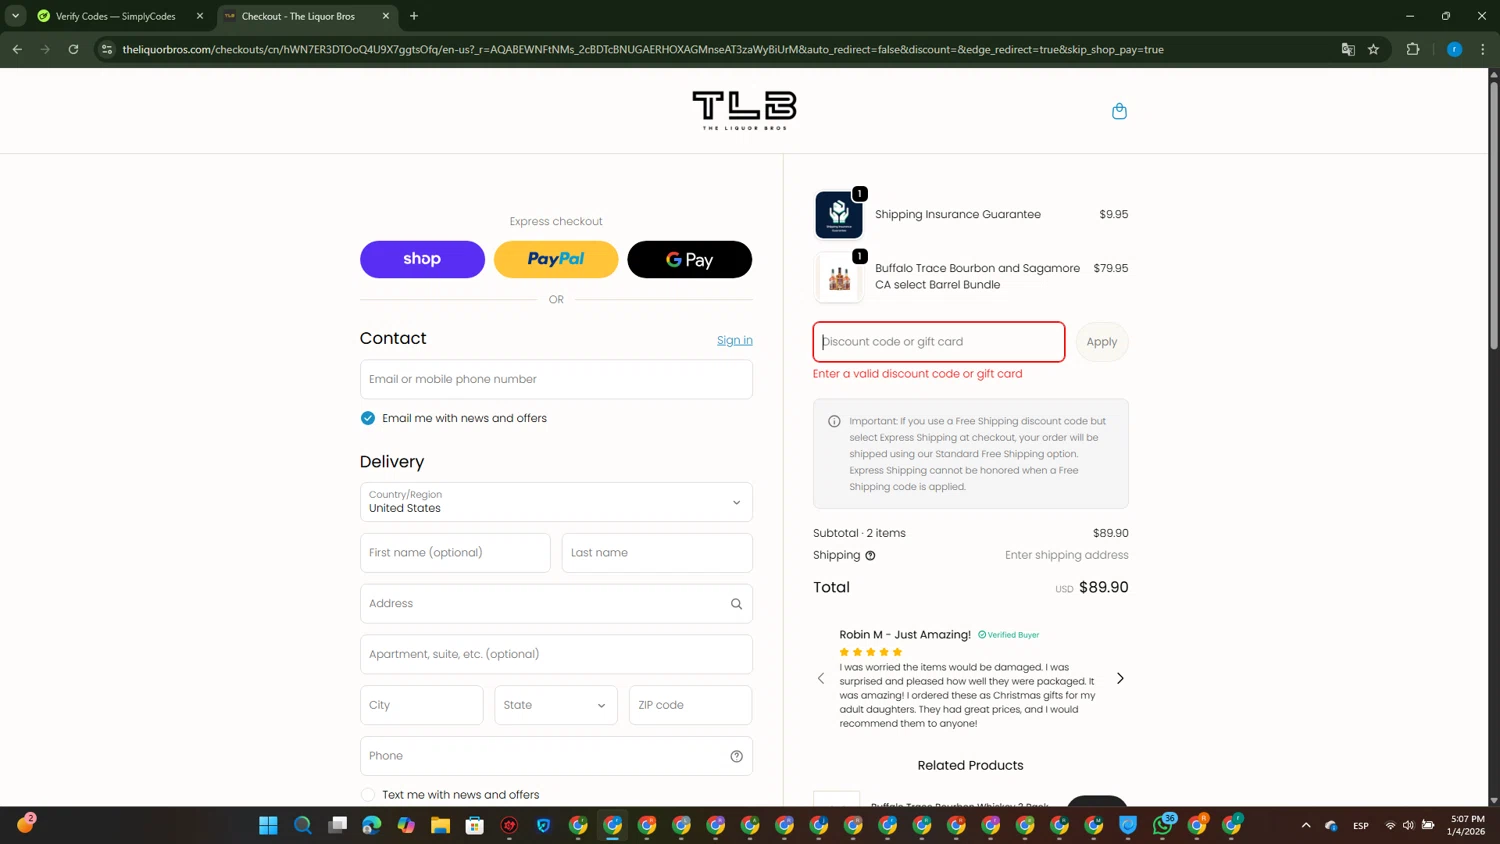Open Copilot from taskbar
Viewport: 1500px width, 844px height.
(406, 825)
